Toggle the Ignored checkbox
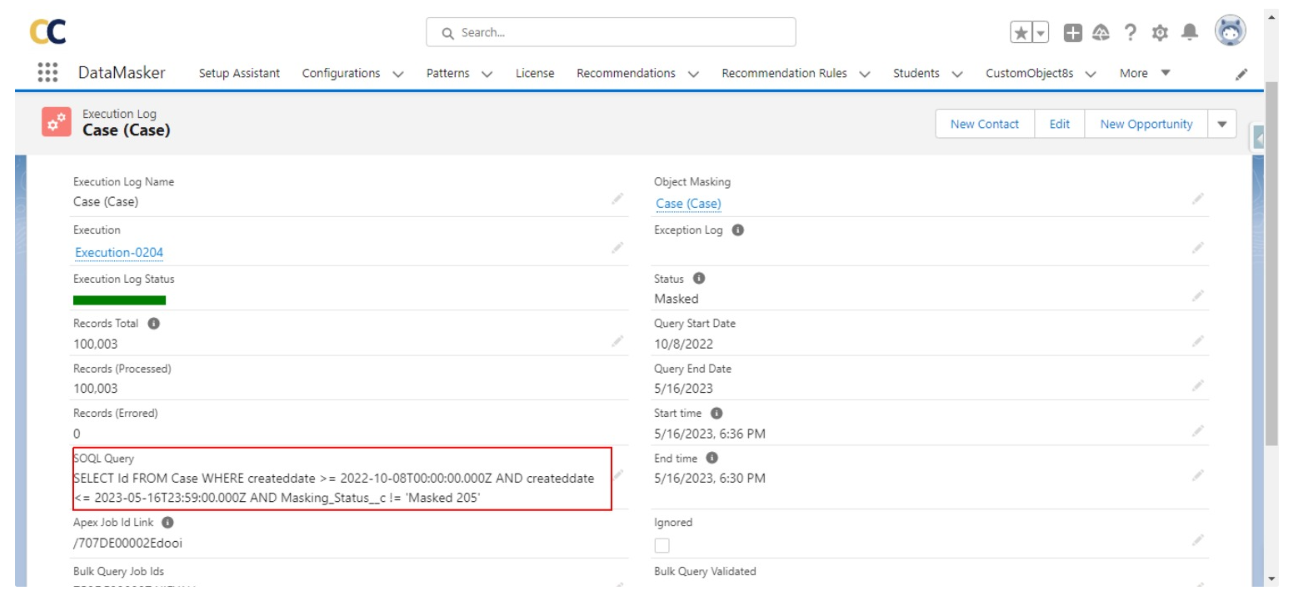The width and height of the screenshot is (1290, 596). (x=662, y=545)
